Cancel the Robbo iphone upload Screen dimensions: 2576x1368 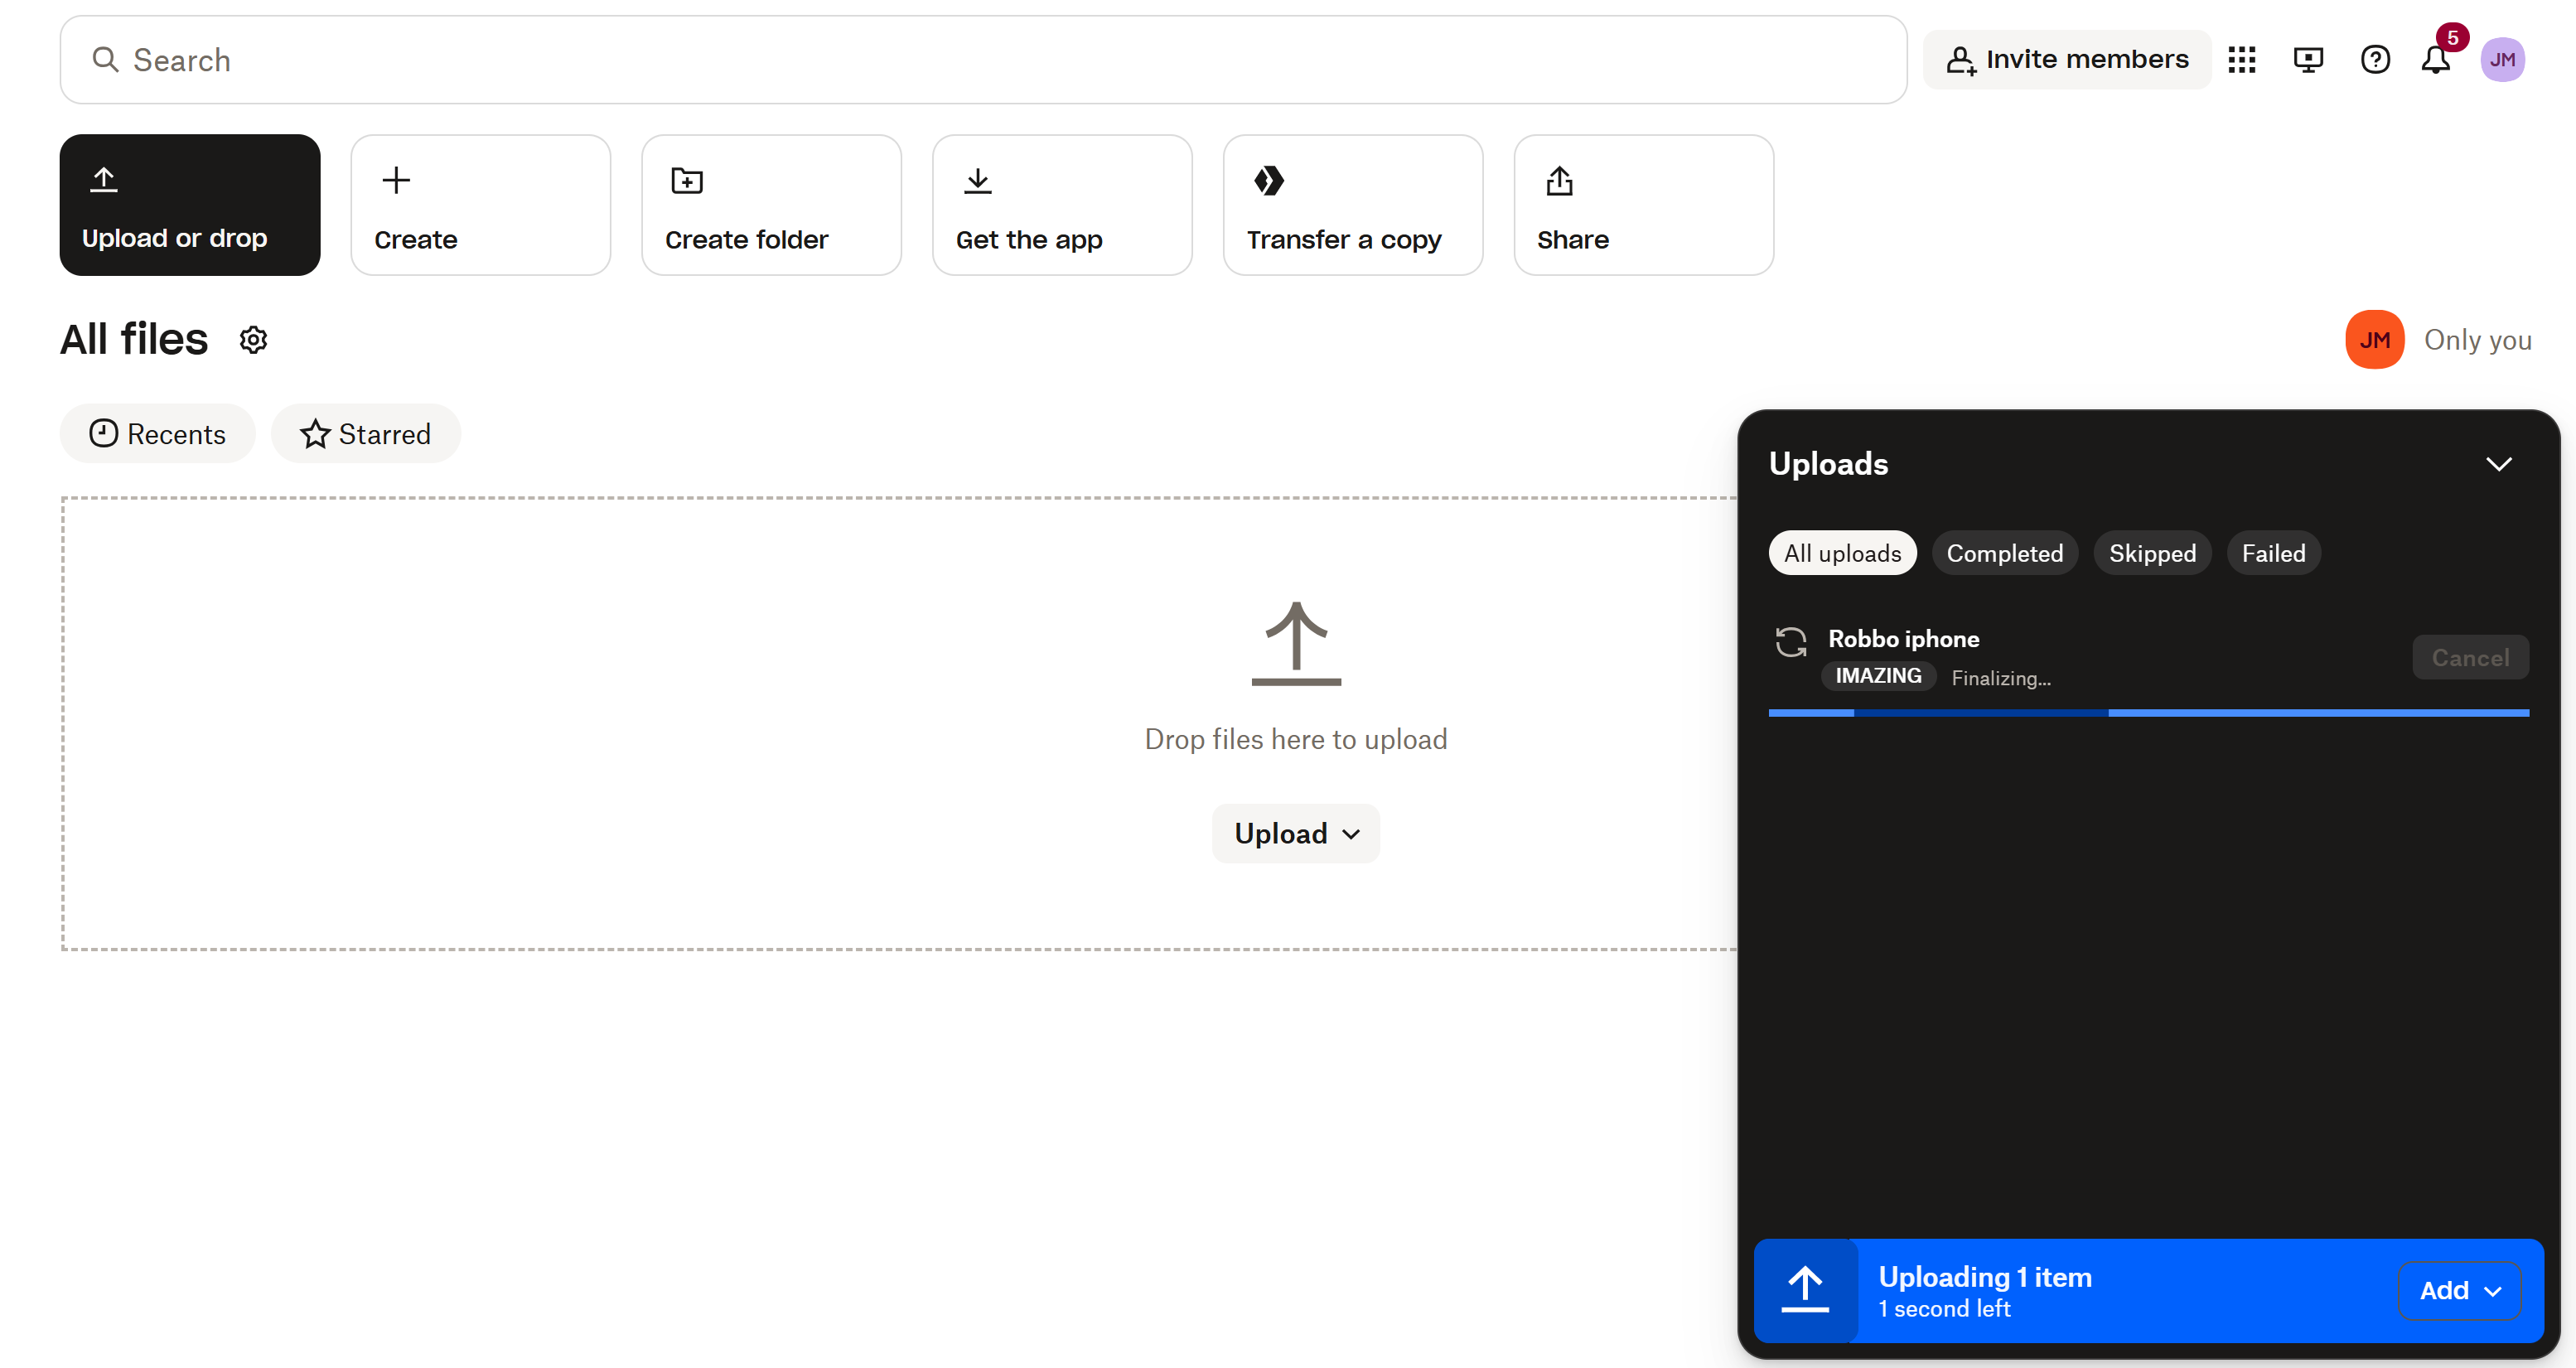[x=2469, y=657]
